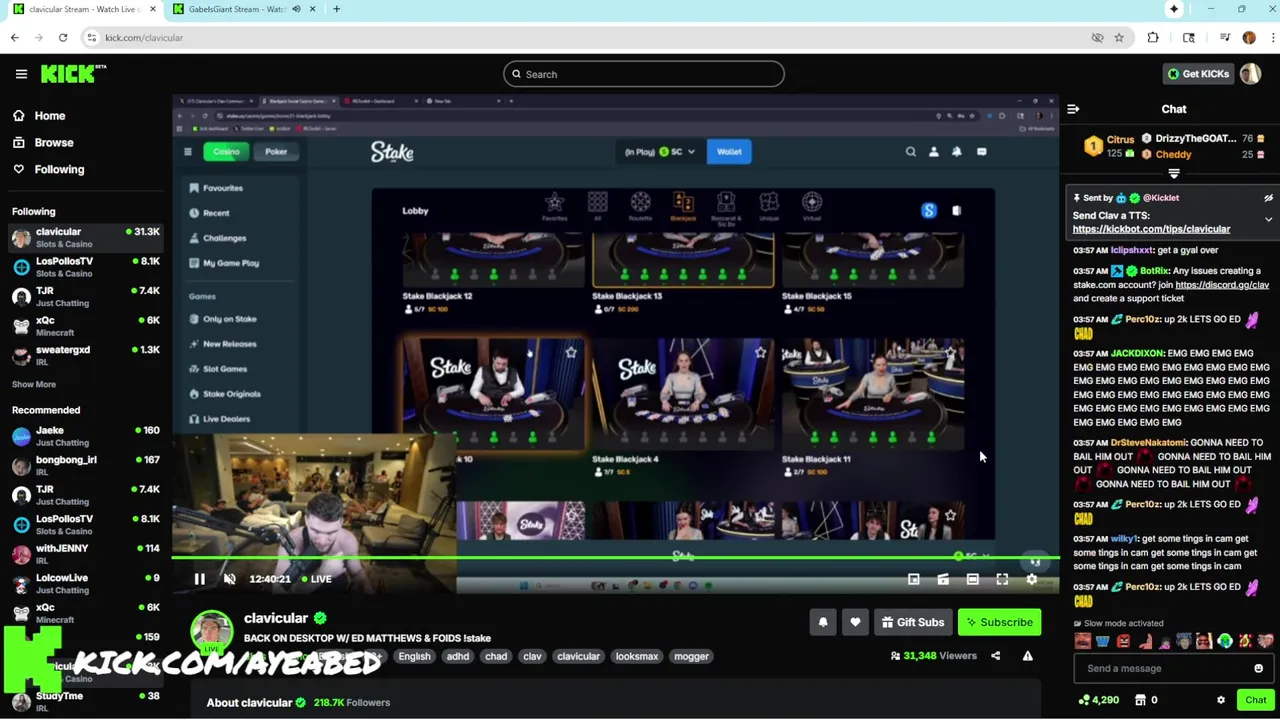Viewport: 1280px width, 720px height.
Task: Focus the Kick search box
Action: coord(644,74)
